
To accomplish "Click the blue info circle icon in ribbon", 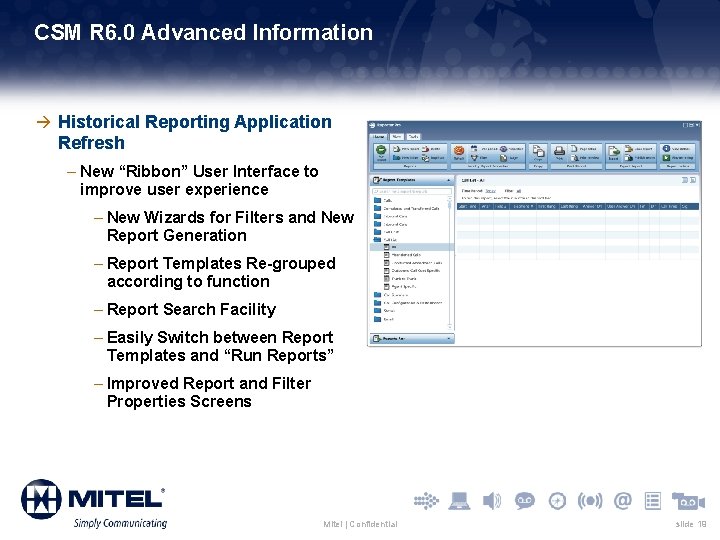I will 666,148.
